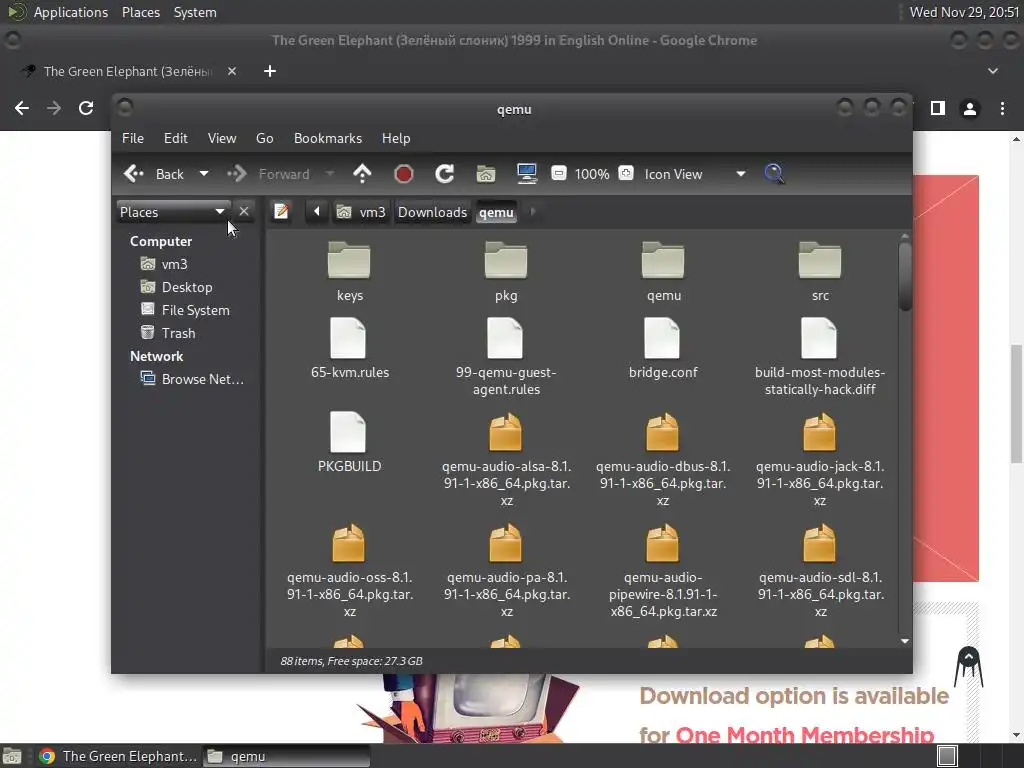This screenshot has width=1024, height=768.
Task: Zoom out with the minus icon
Action: pyautogui.click(x=559, y=173)
